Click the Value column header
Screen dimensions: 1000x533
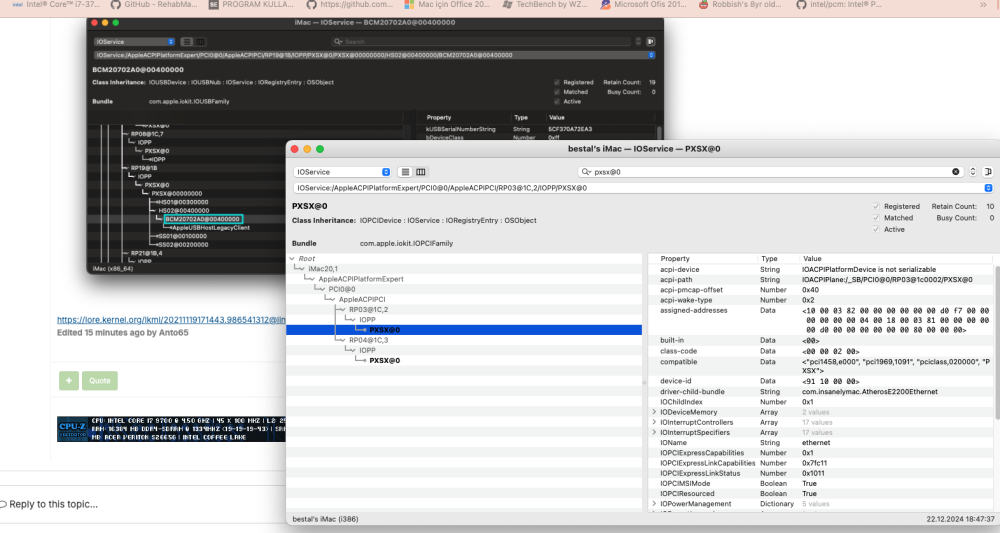tap(812, 259)
